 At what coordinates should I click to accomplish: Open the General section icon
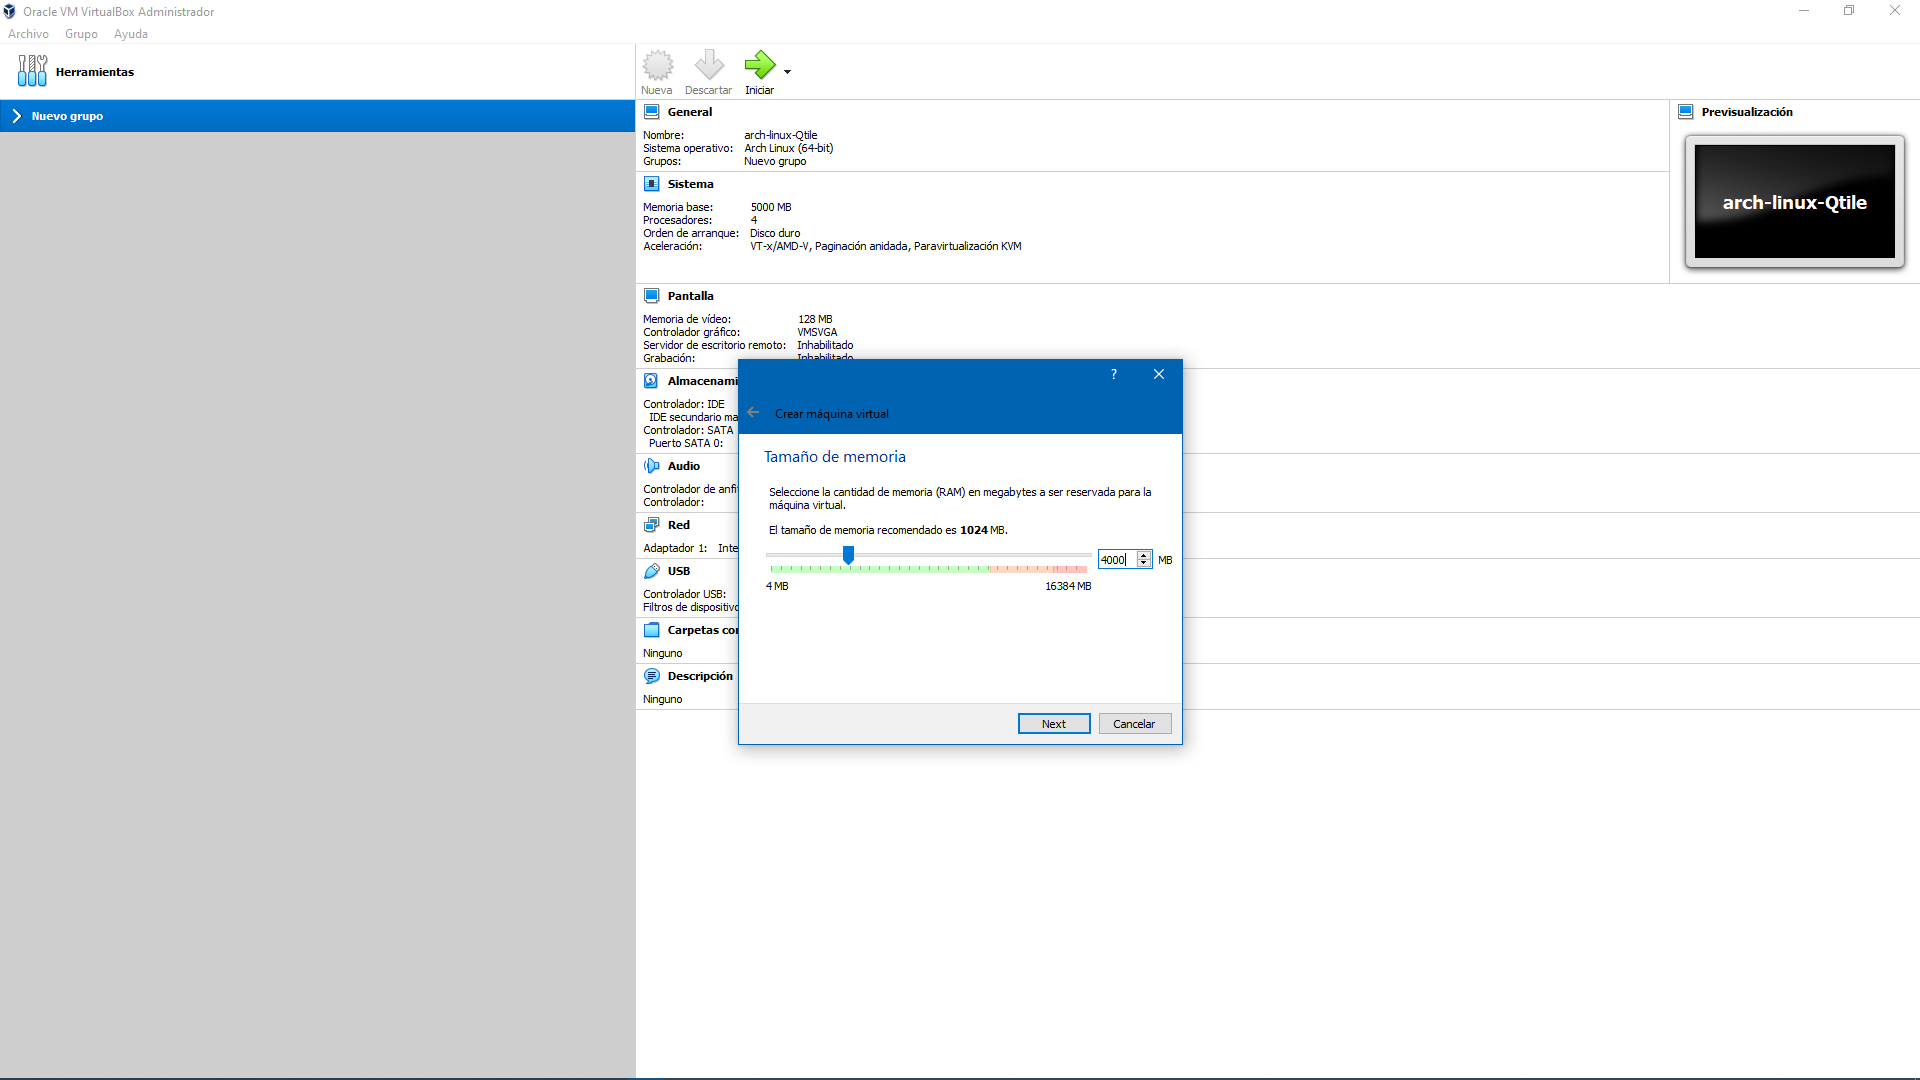coord(651,112)
